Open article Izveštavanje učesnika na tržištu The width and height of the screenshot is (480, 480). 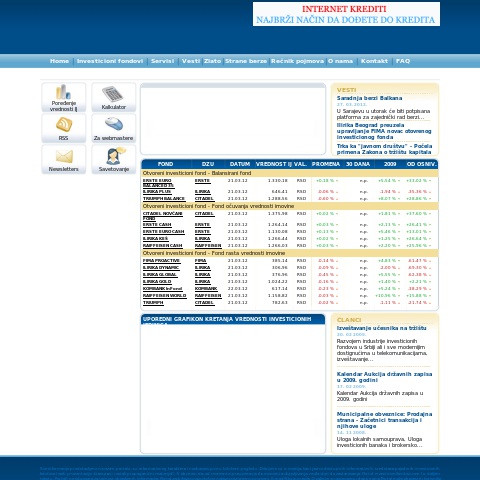381,328
